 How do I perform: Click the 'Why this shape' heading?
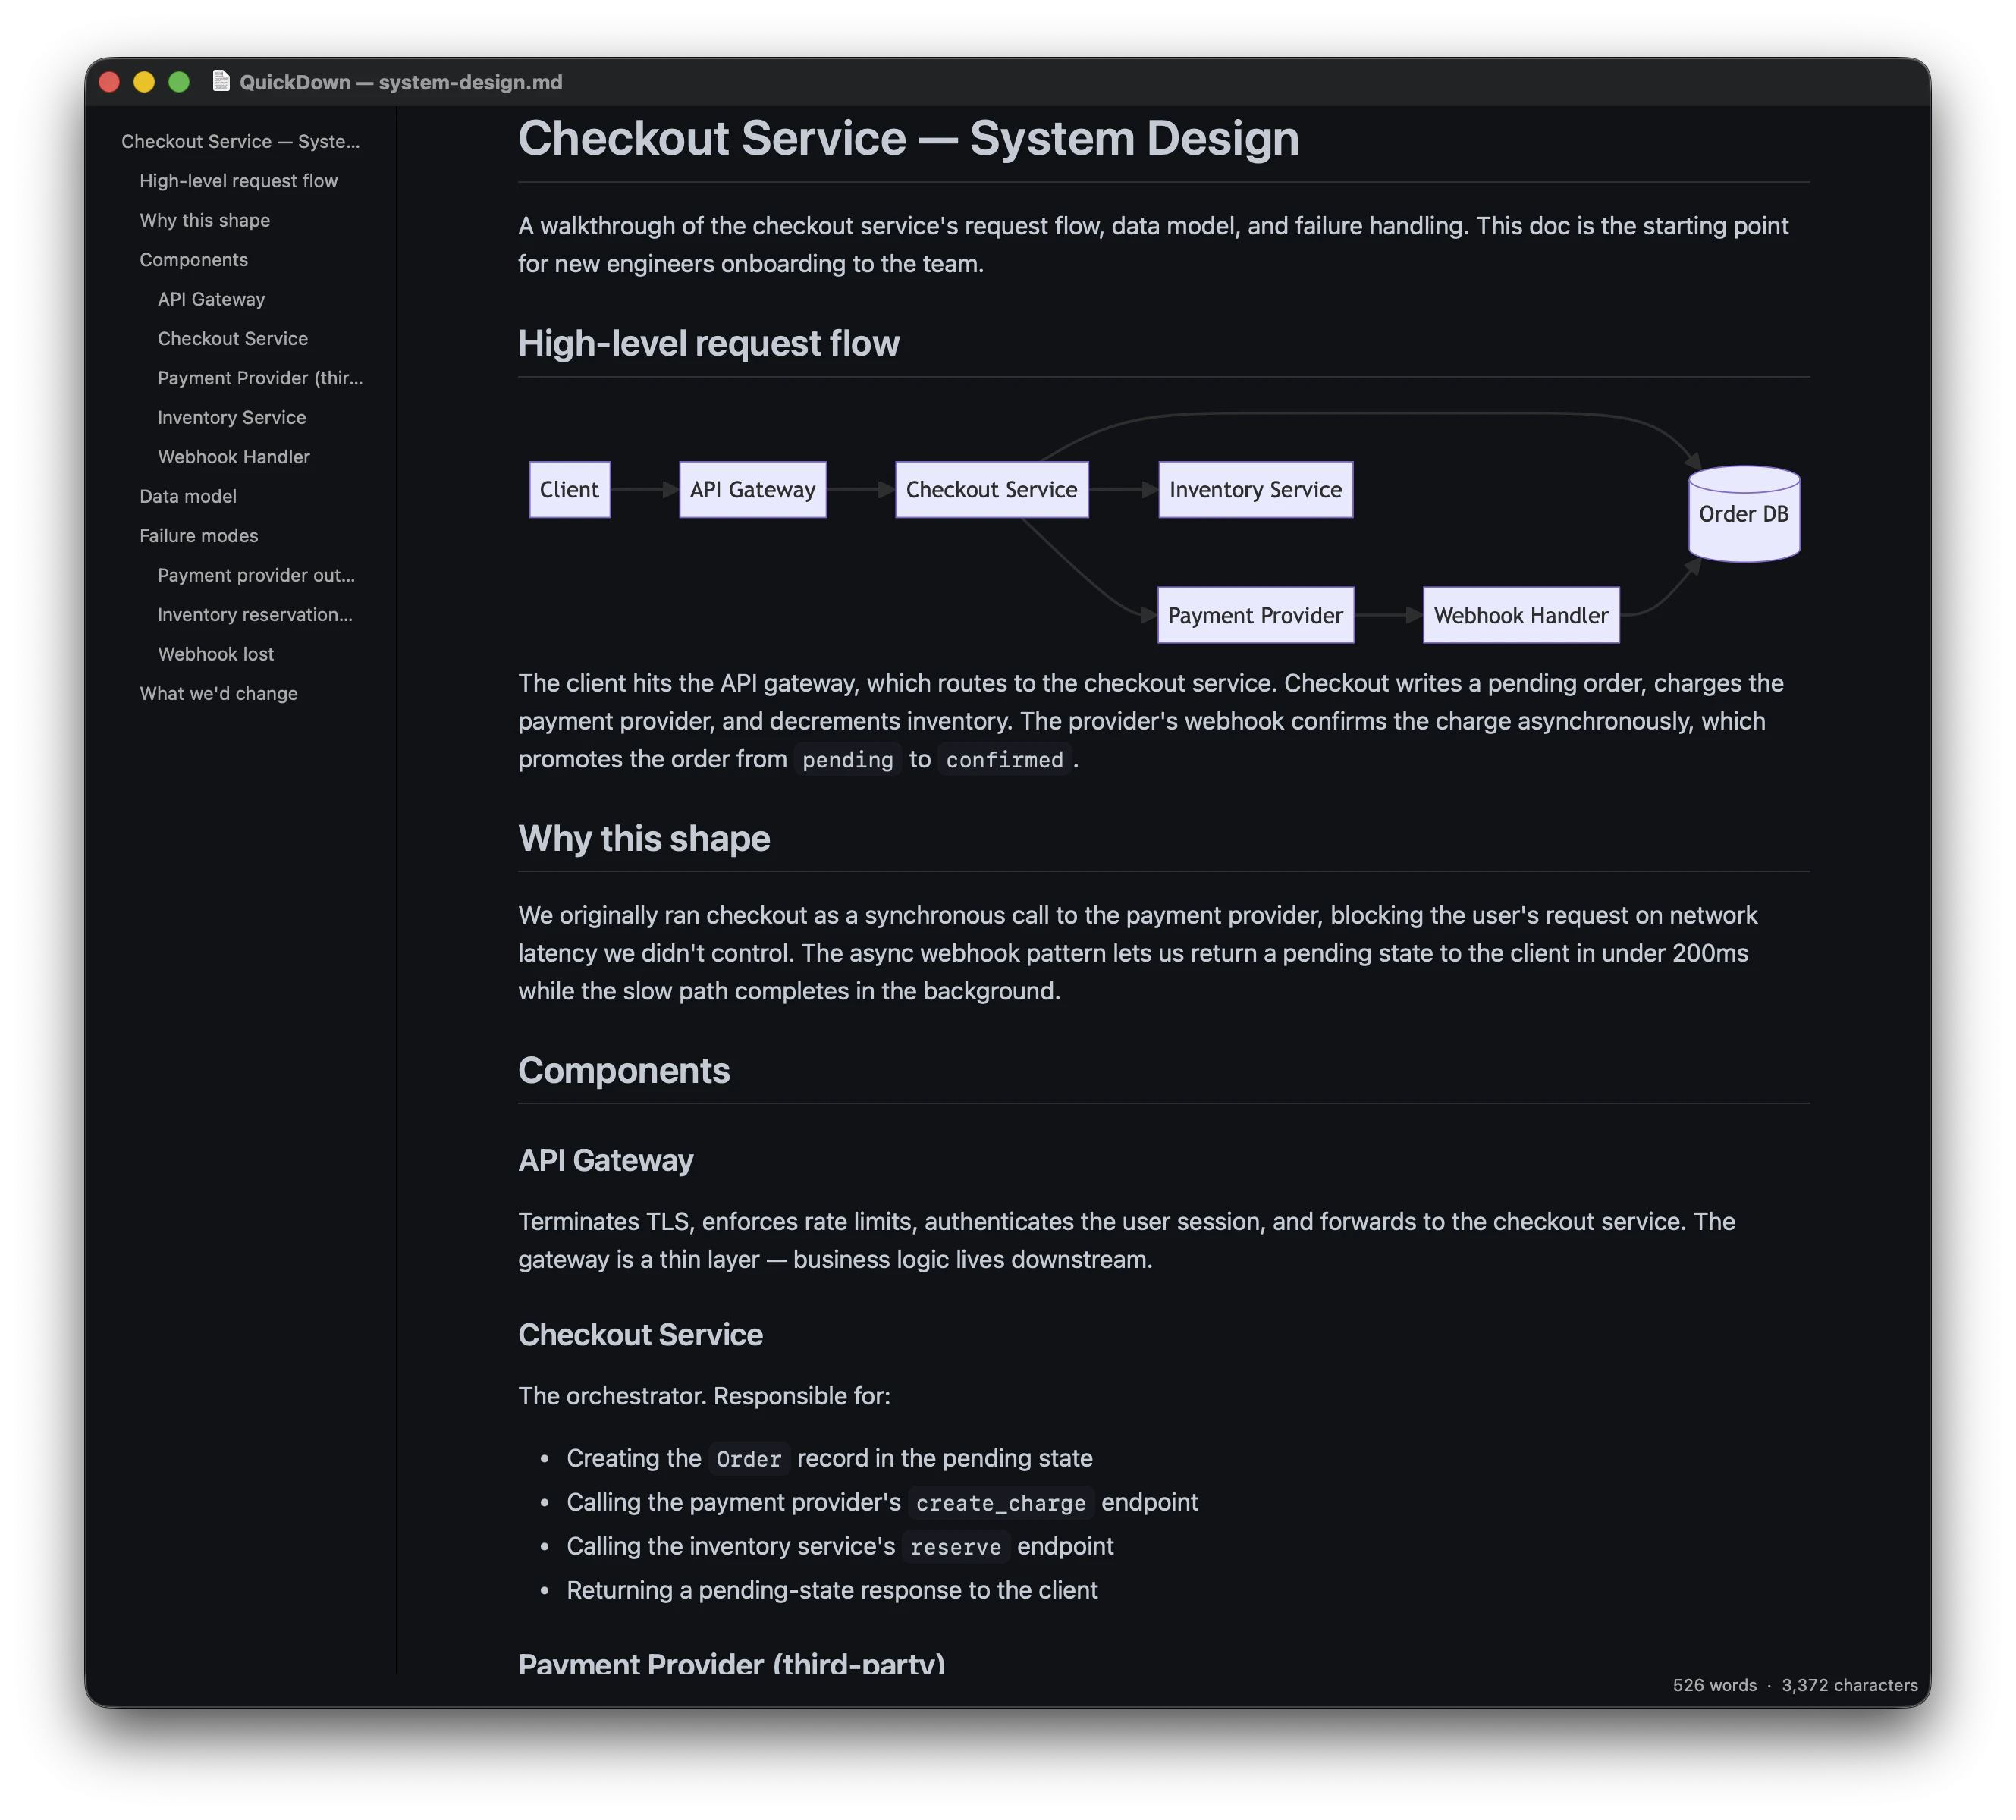[644, 839]
